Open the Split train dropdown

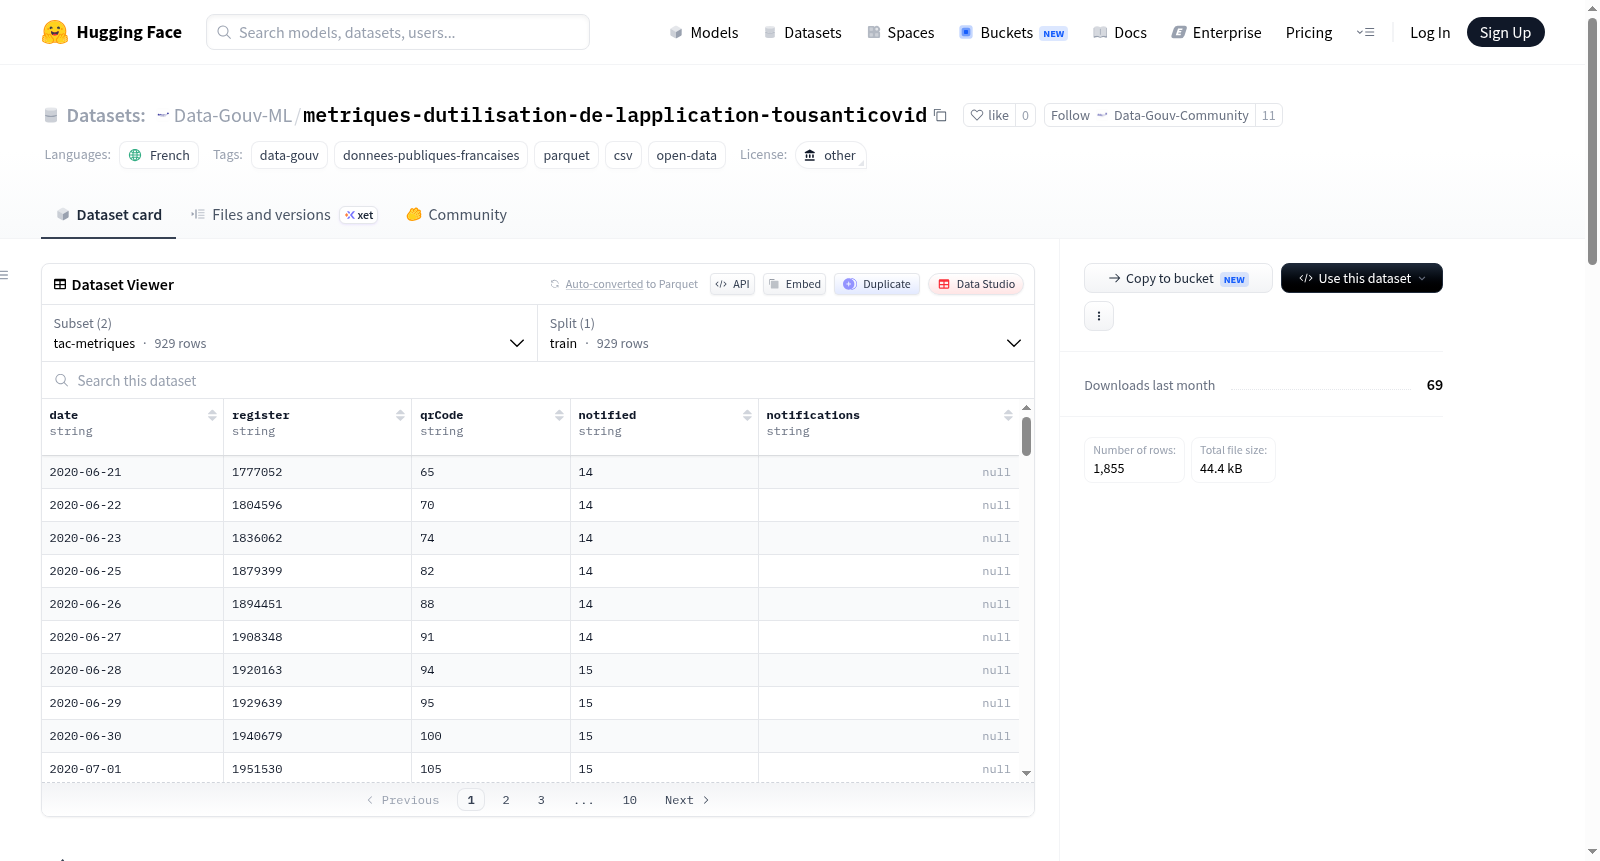point(785,333)
